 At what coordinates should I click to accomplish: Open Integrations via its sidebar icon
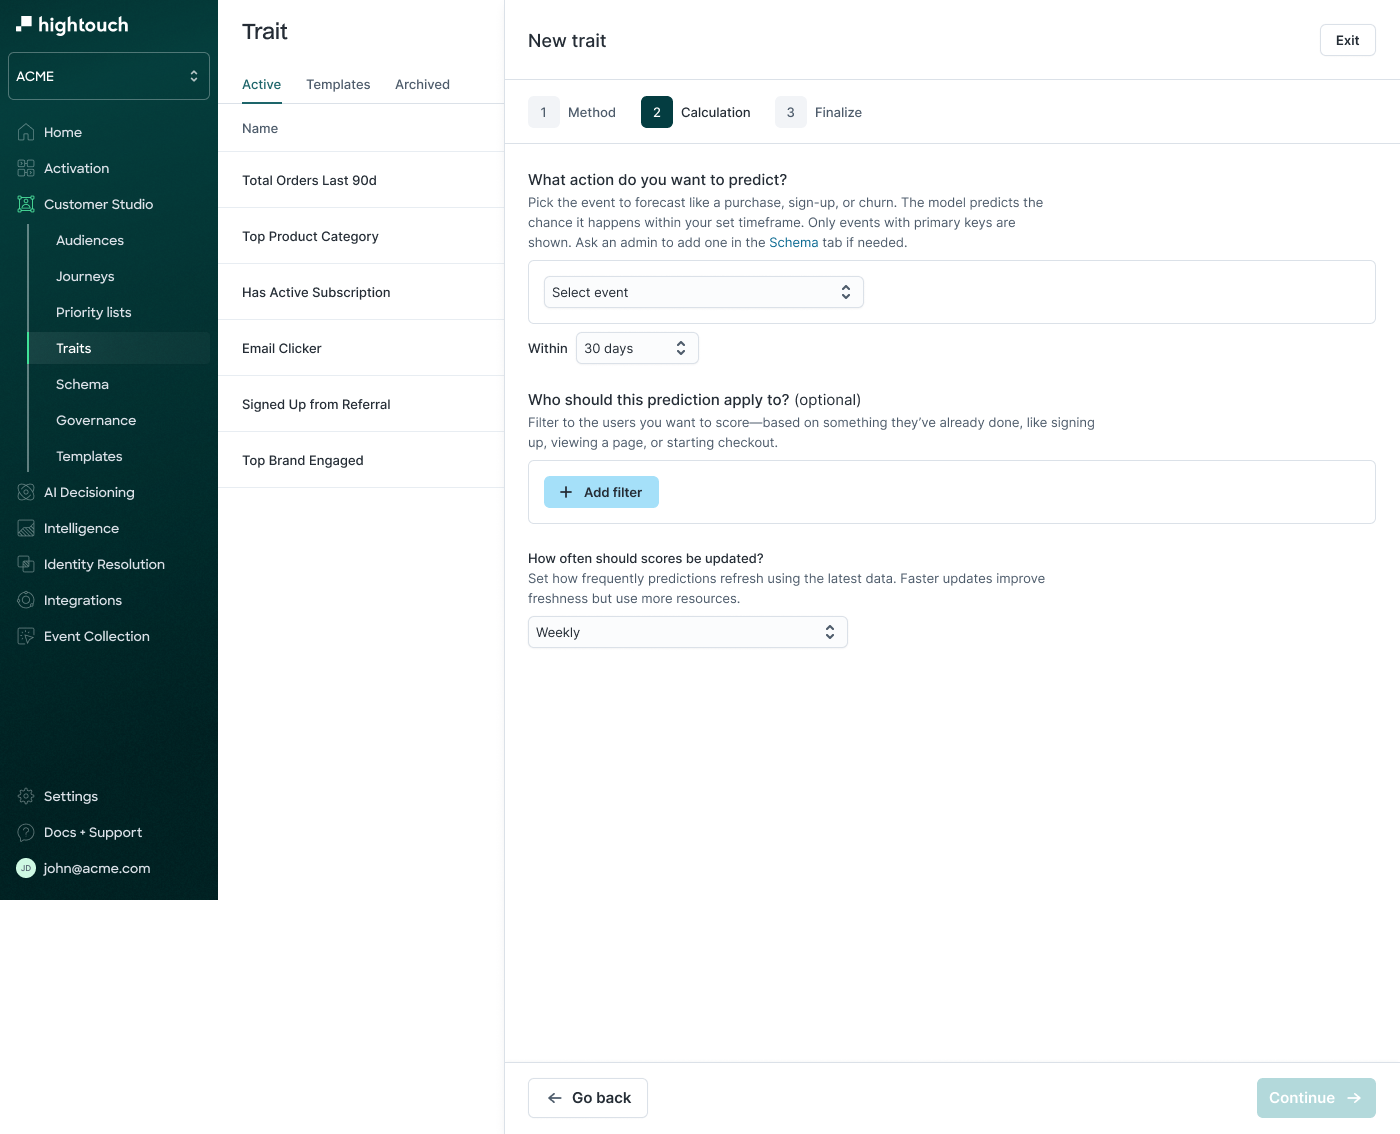pos(26,600)
